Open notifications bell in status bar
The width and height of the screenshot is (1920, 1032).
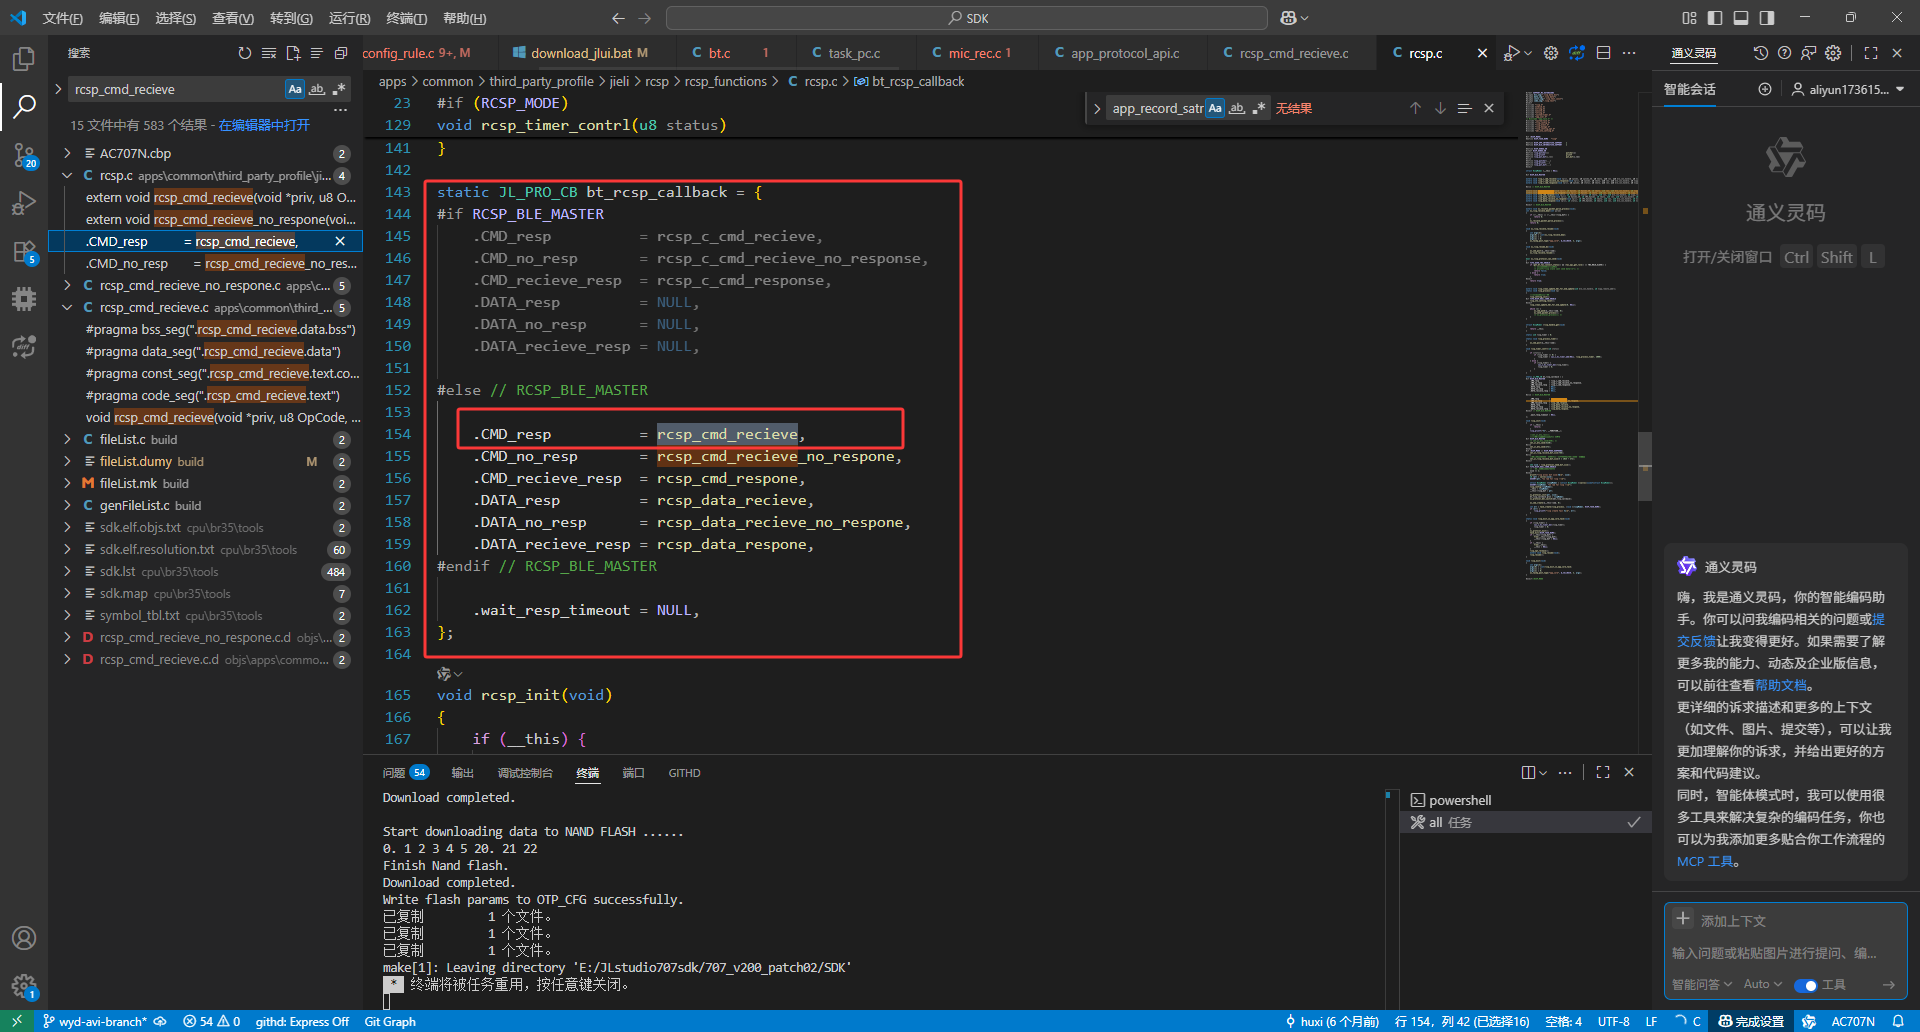pos(1898,1021)
